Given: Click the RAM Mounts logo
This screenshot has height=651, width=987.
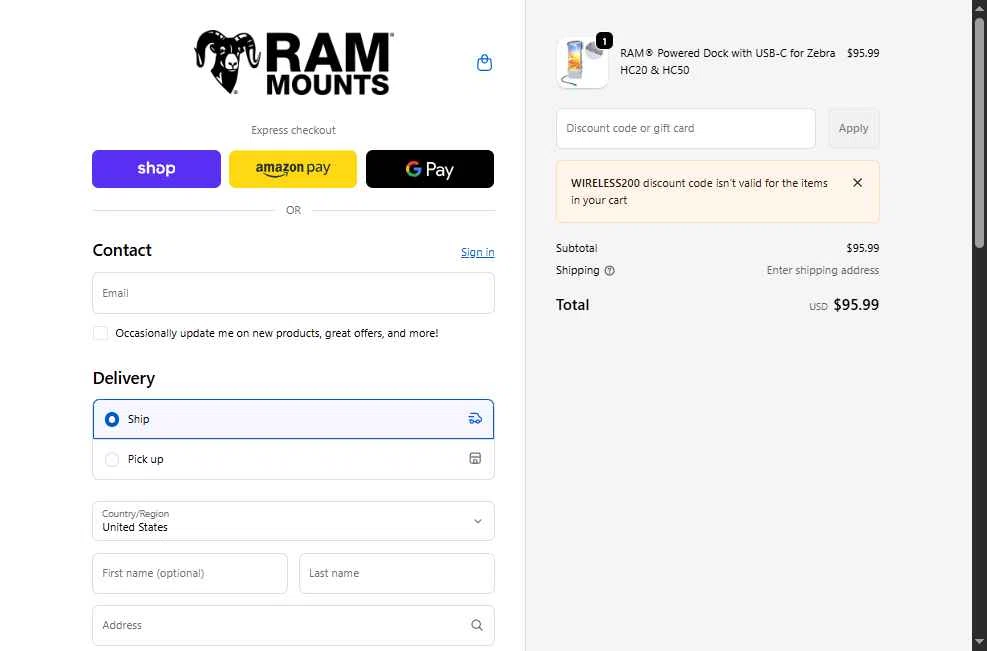Looking at the screenshot, I should tap(294, 62).
